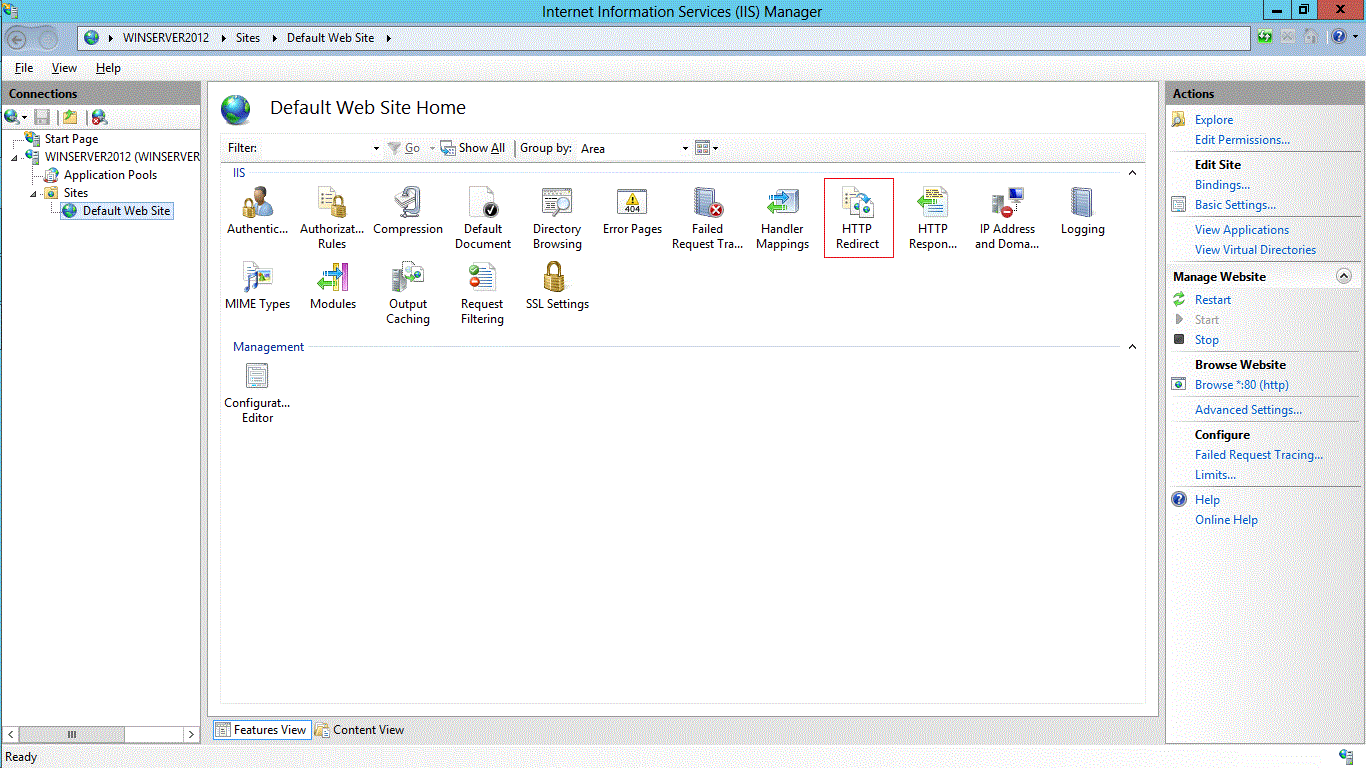Click the Explore action link
This screenshot has height=768, width=1366.
pos(1214,120)
